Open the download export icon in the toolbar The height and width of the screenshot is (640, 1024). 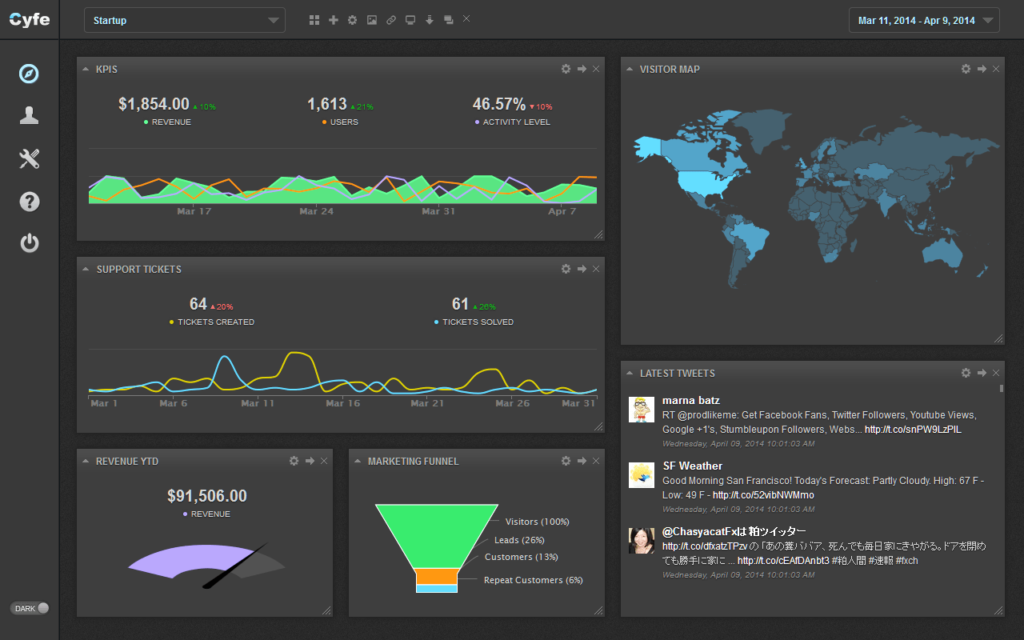pyautogui.click(x=429, y=20)
